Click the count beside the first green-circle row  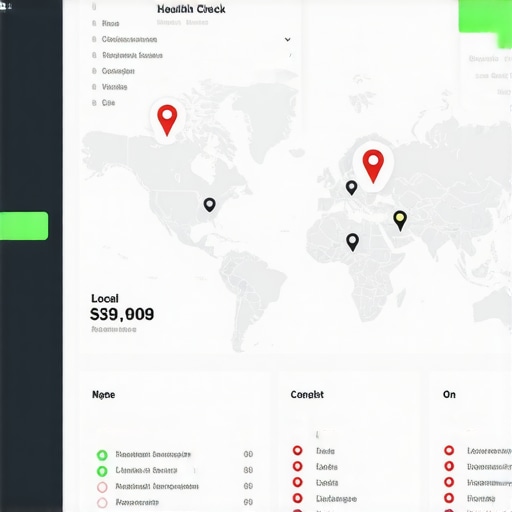coord(248,454)
